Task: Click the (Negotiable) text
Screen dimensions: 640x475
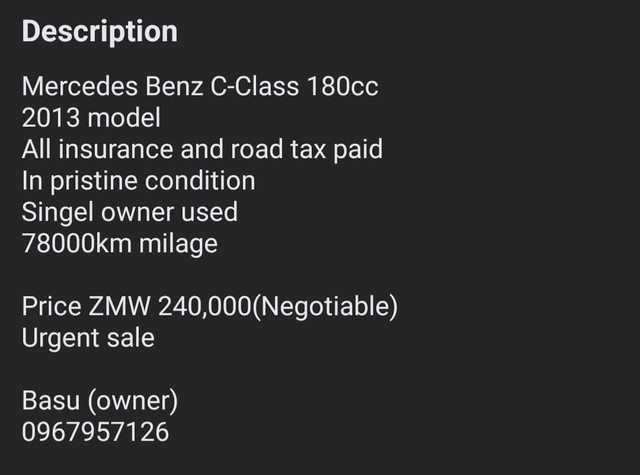Action: pos(326,306)
